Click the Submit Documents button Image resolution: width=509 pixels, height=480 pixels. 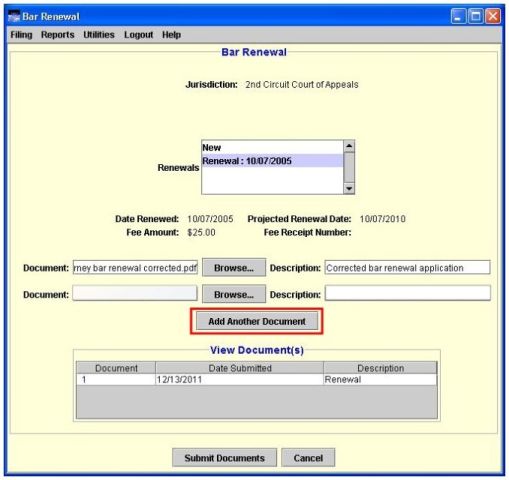(x=224, y=458)
